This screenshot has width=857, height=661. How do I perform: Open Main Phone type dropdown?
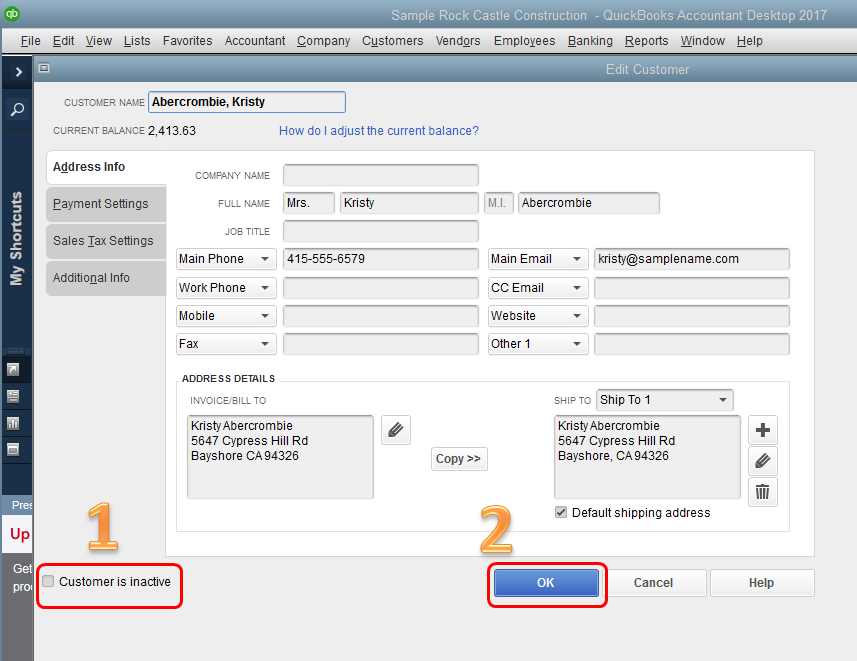[226, 259]
